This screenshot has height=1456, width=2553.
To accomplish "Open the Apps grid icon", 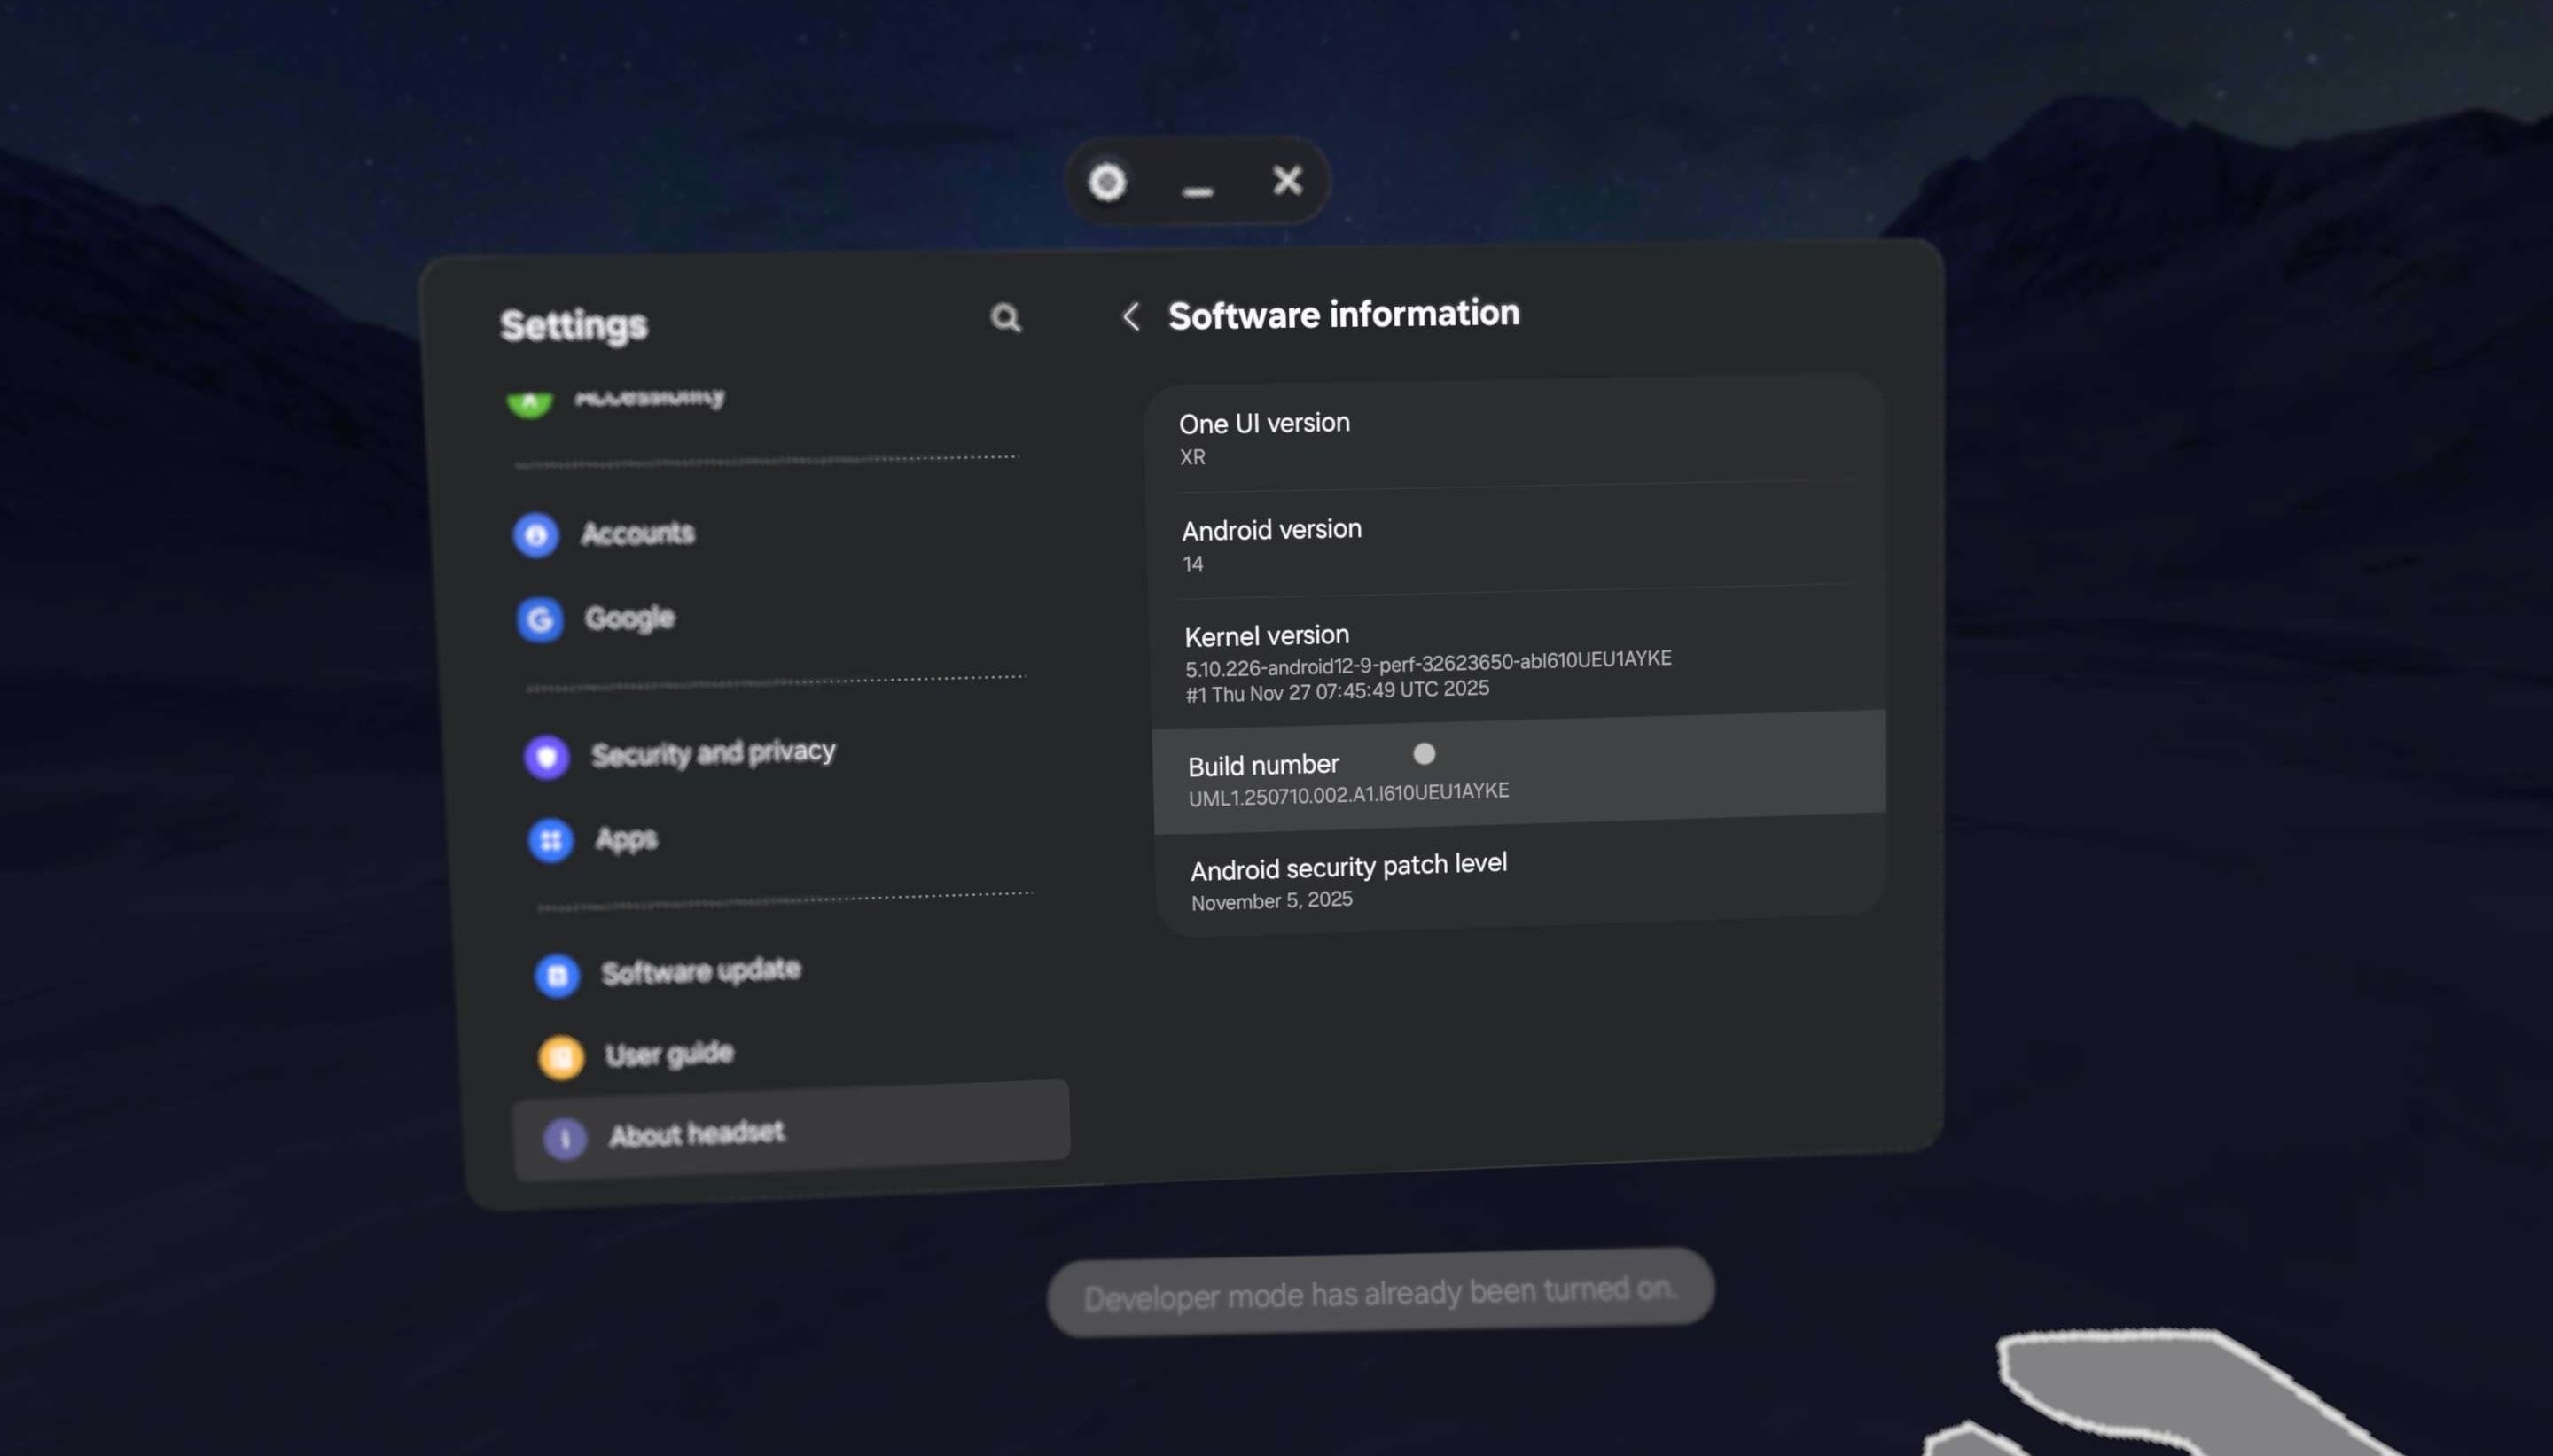I will click(551, 841).
